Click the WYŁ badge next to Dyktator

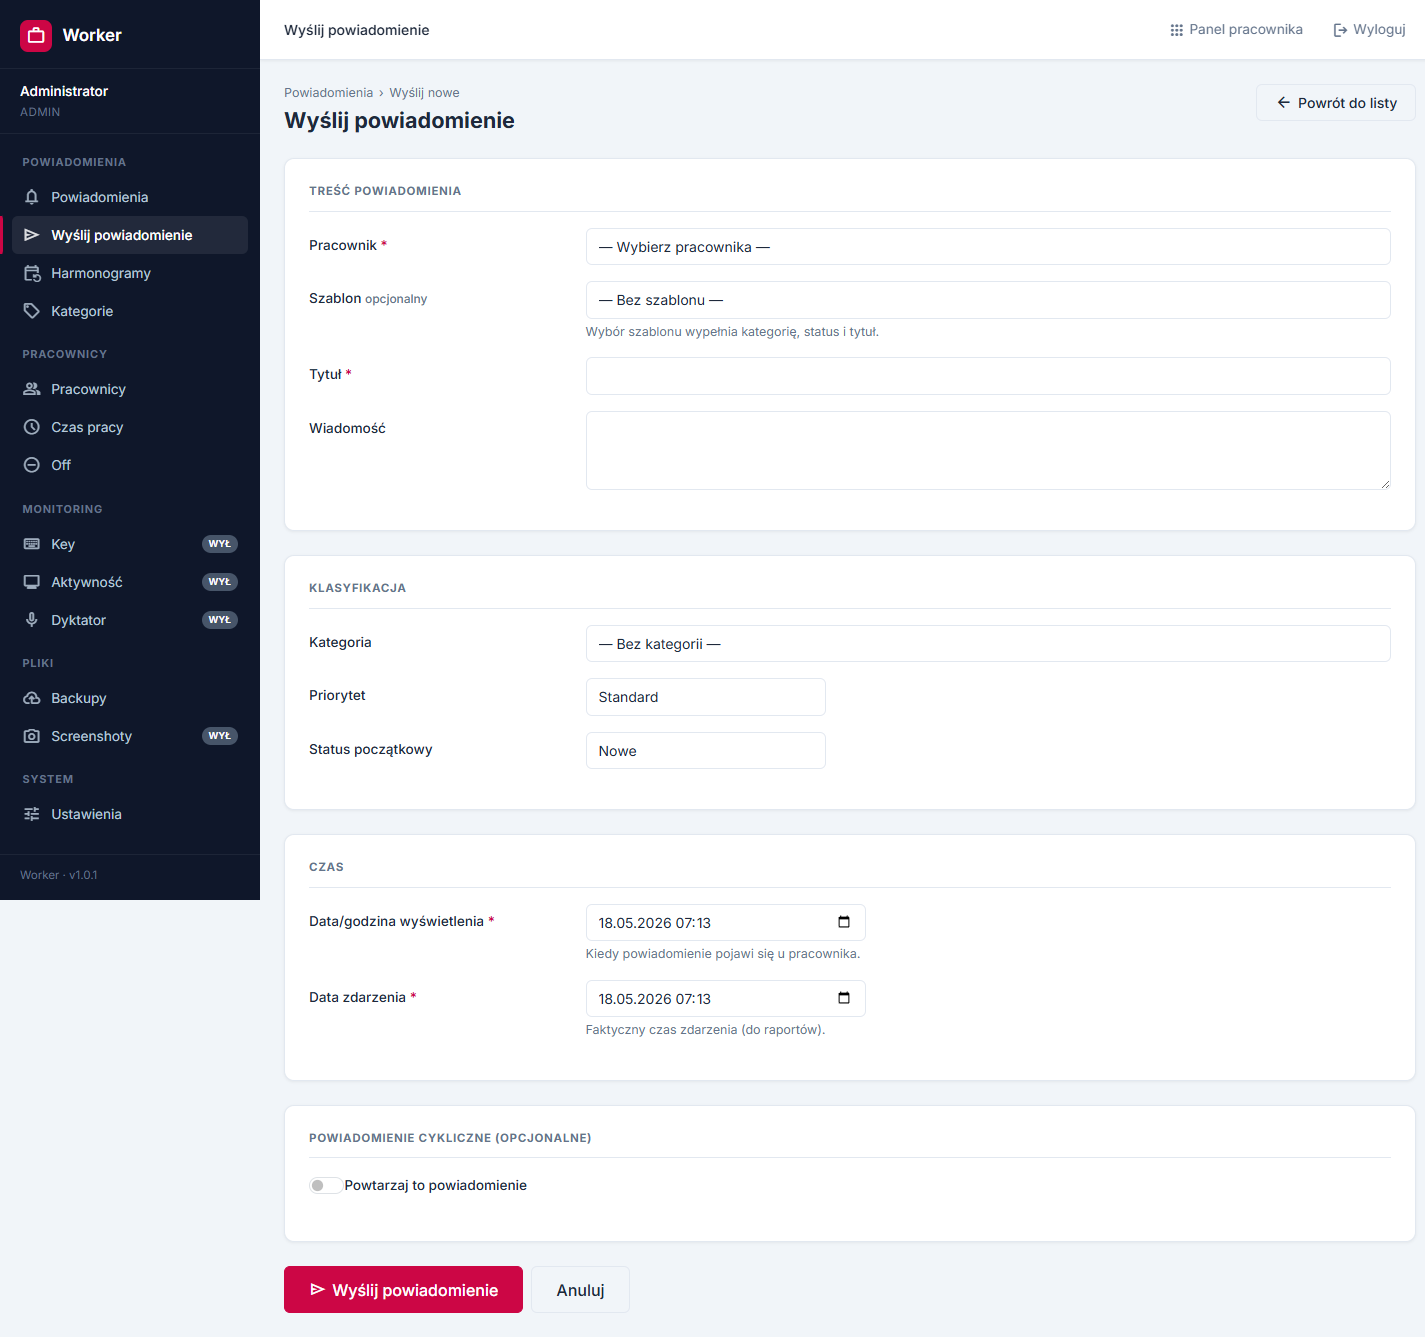click(x=220, y=620)
